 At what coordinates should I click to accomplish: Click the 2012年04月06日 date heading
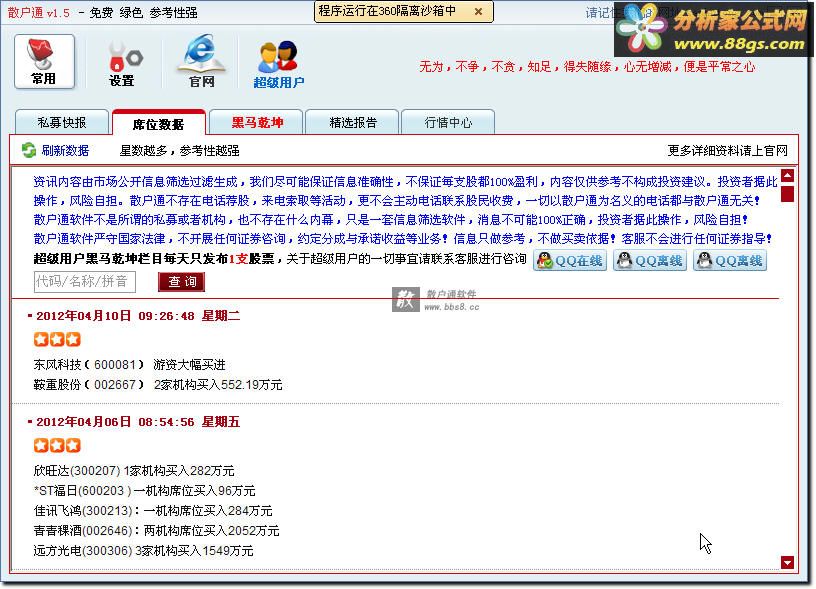click(x=138, y=422)
